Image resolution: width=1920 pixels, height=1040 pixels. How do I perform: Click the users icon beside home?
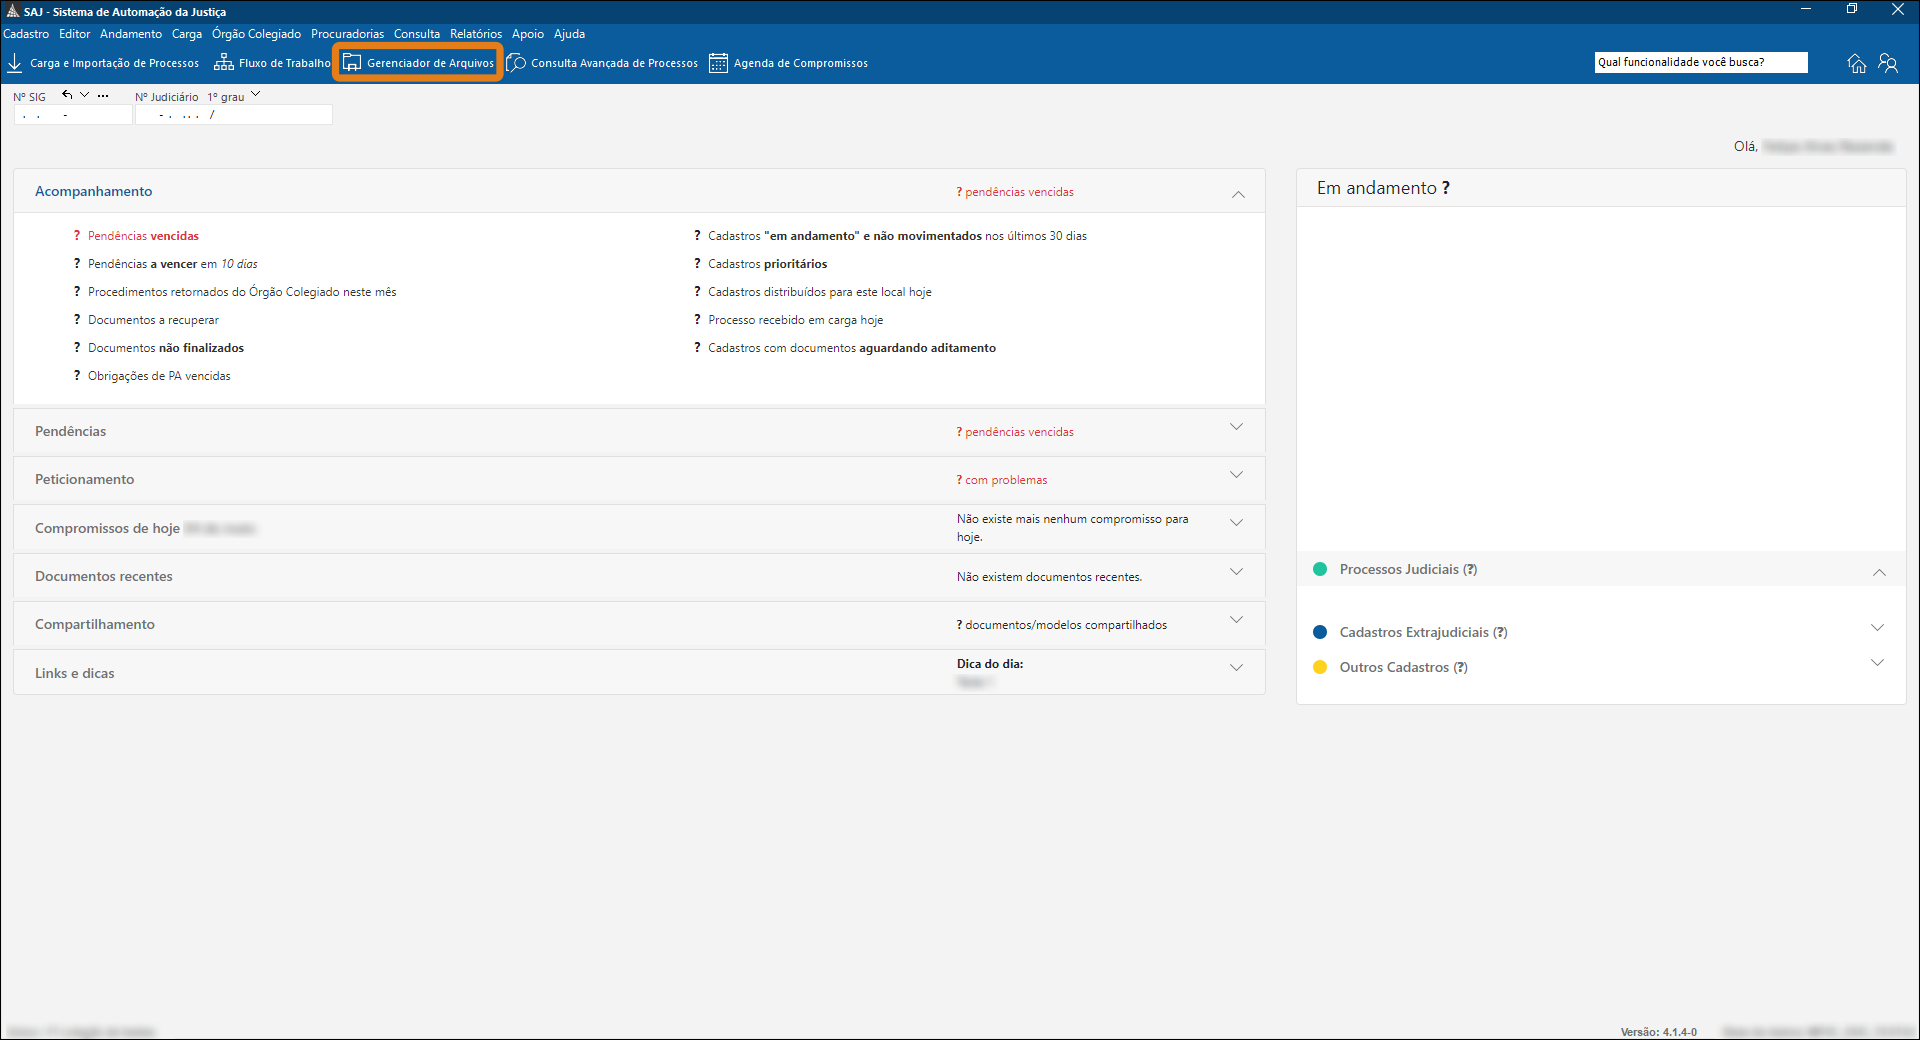1888,63
